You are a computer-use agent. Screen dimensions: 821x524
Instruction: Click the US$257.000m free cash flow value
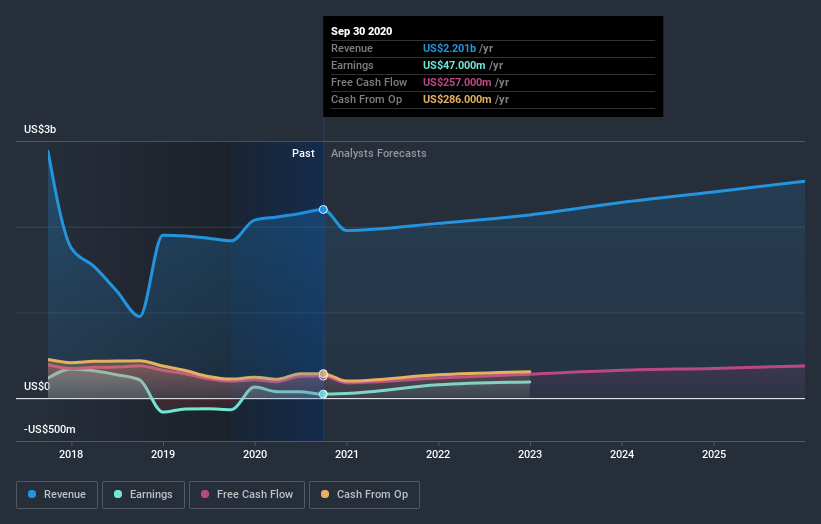tap(457, 82)
